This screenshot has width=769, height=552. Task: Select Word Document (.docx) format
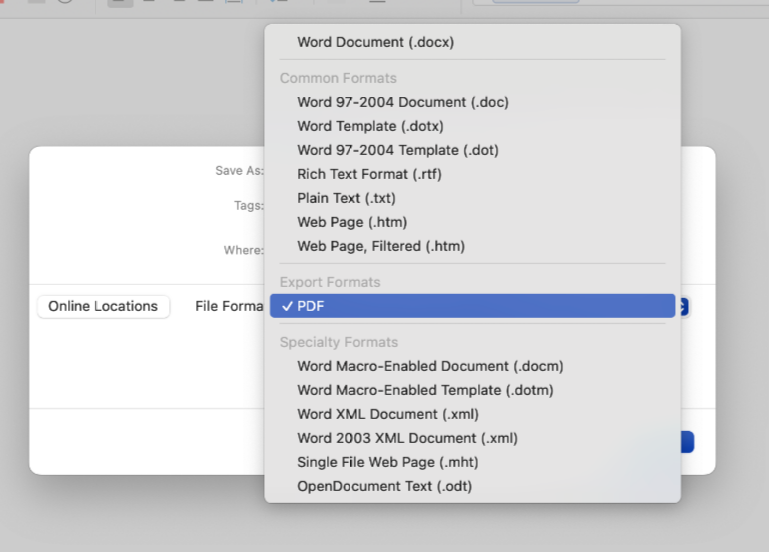point(472,42)
